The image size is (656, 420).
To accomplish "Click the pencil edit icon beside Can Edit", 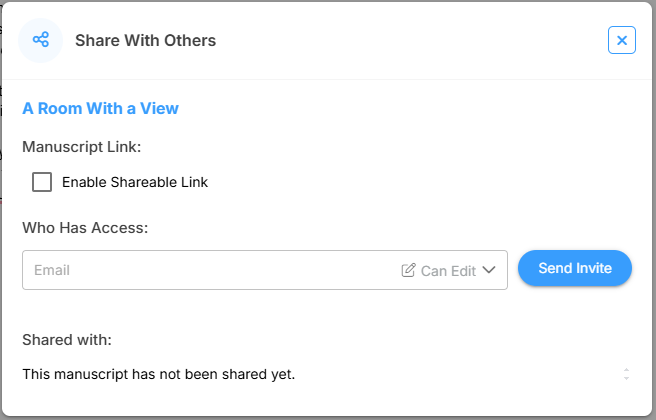I will pos(408,270).
